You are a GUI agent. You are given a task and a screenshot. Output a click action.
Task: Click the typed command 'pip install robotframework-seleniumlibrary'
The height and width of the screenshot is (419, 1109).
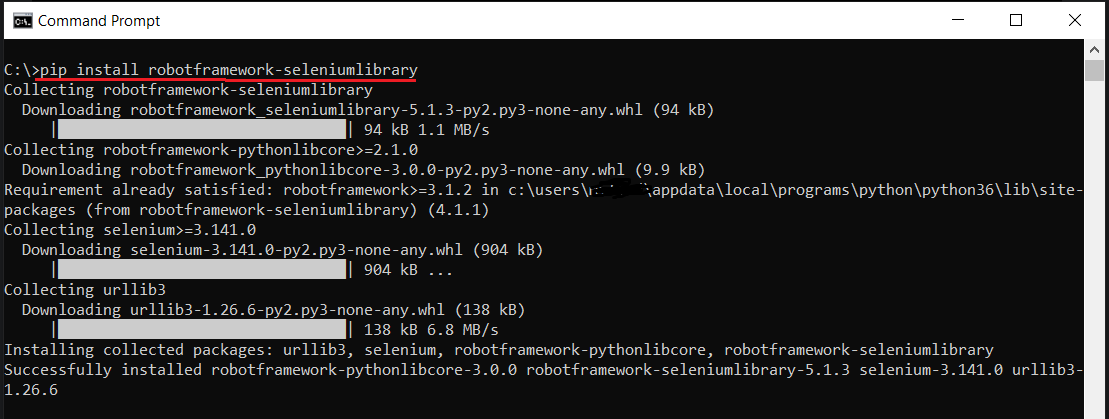(x=228, y=70)
